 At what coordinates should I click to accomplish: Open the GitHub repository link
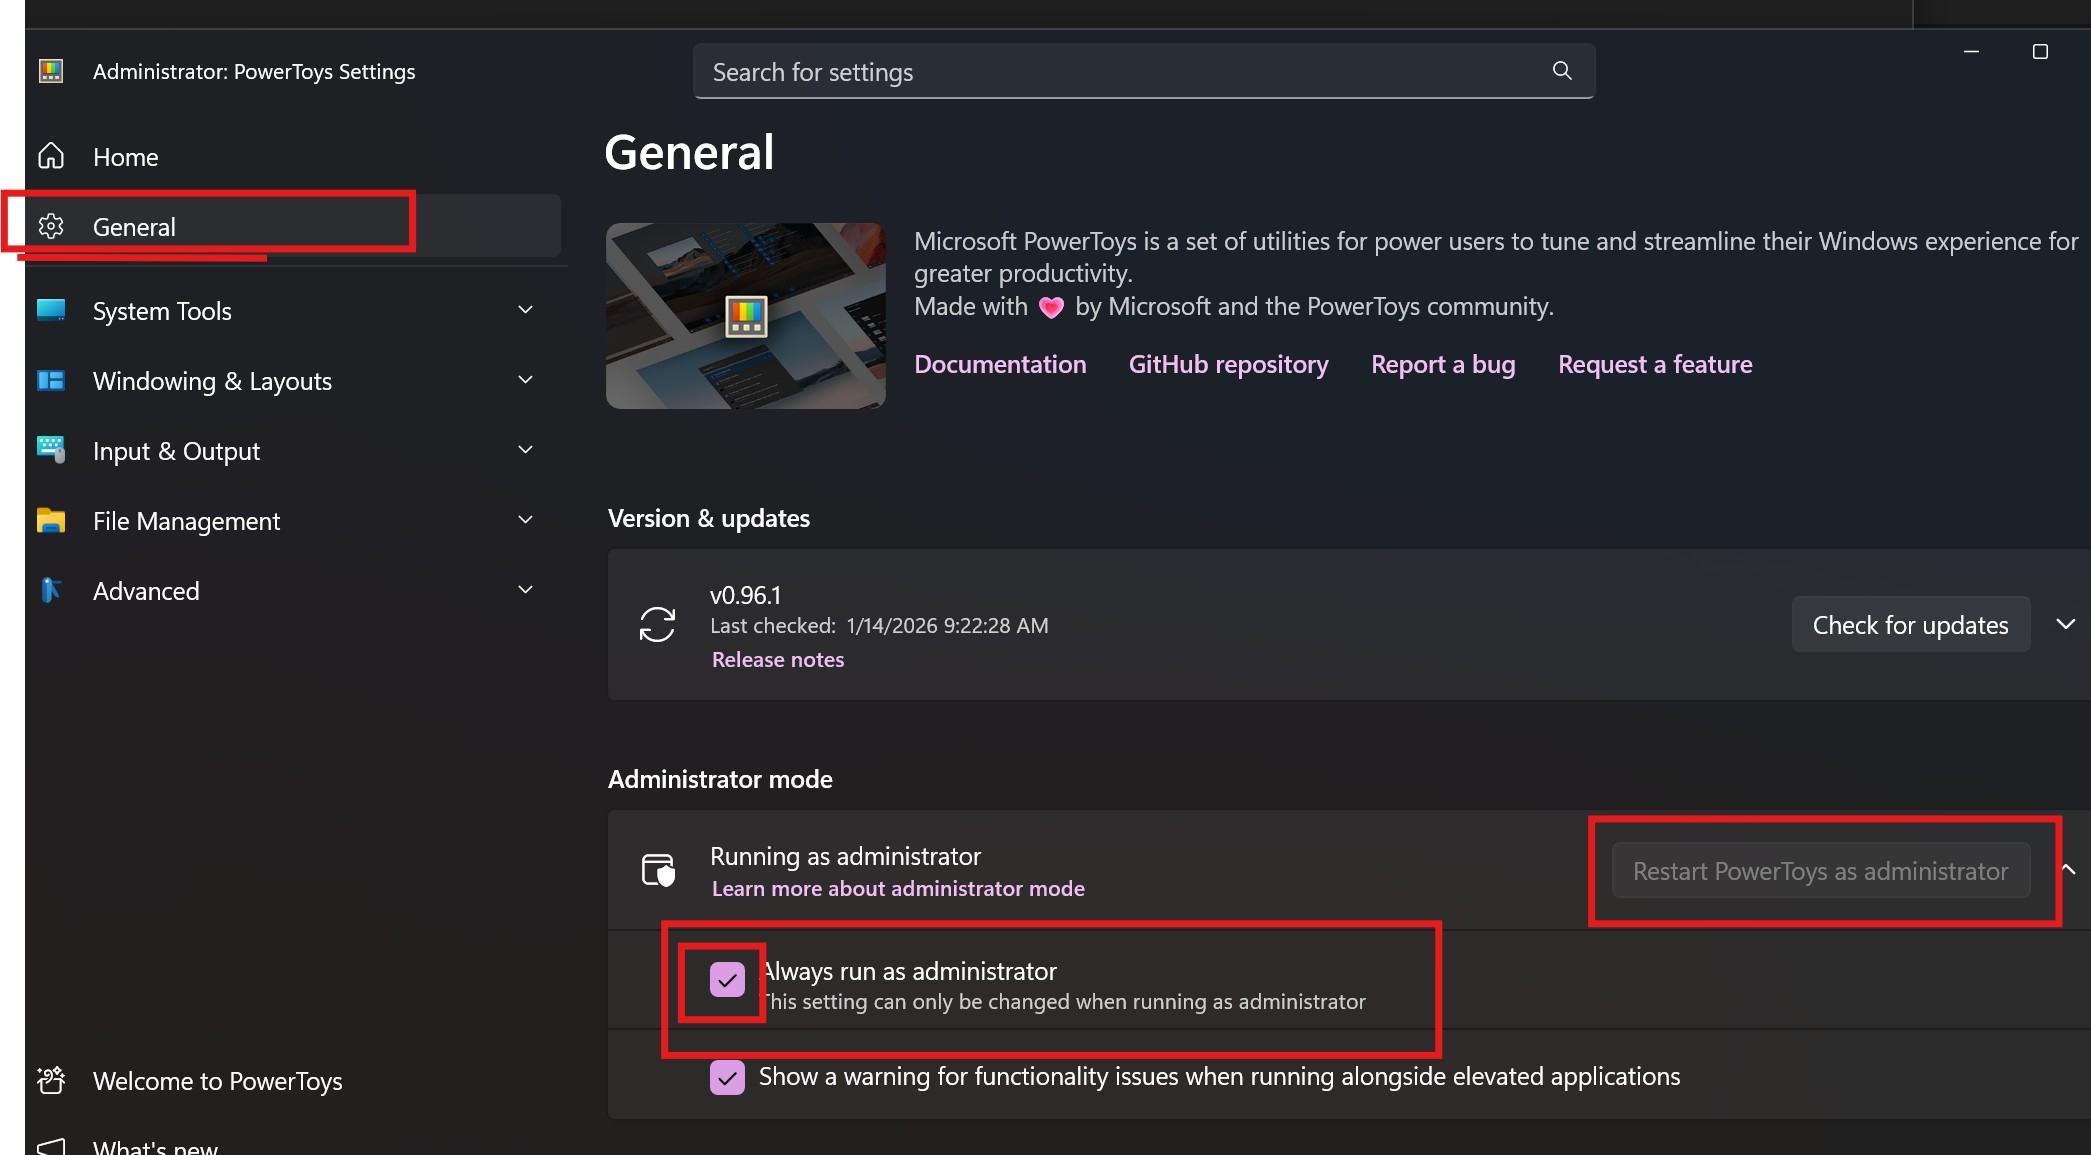pyautogui.click(x=1228, y=364)
